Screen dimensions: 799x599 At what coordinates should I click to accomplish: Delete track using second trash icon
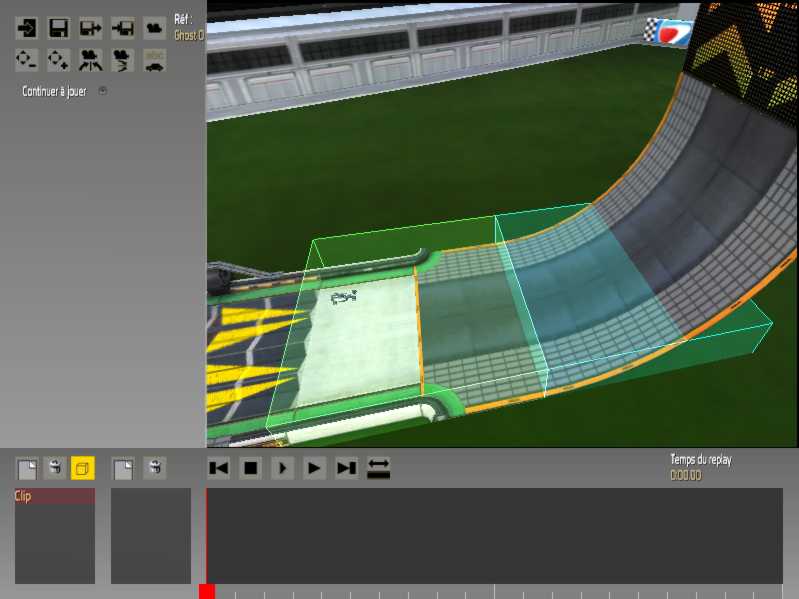pos(155,468)
